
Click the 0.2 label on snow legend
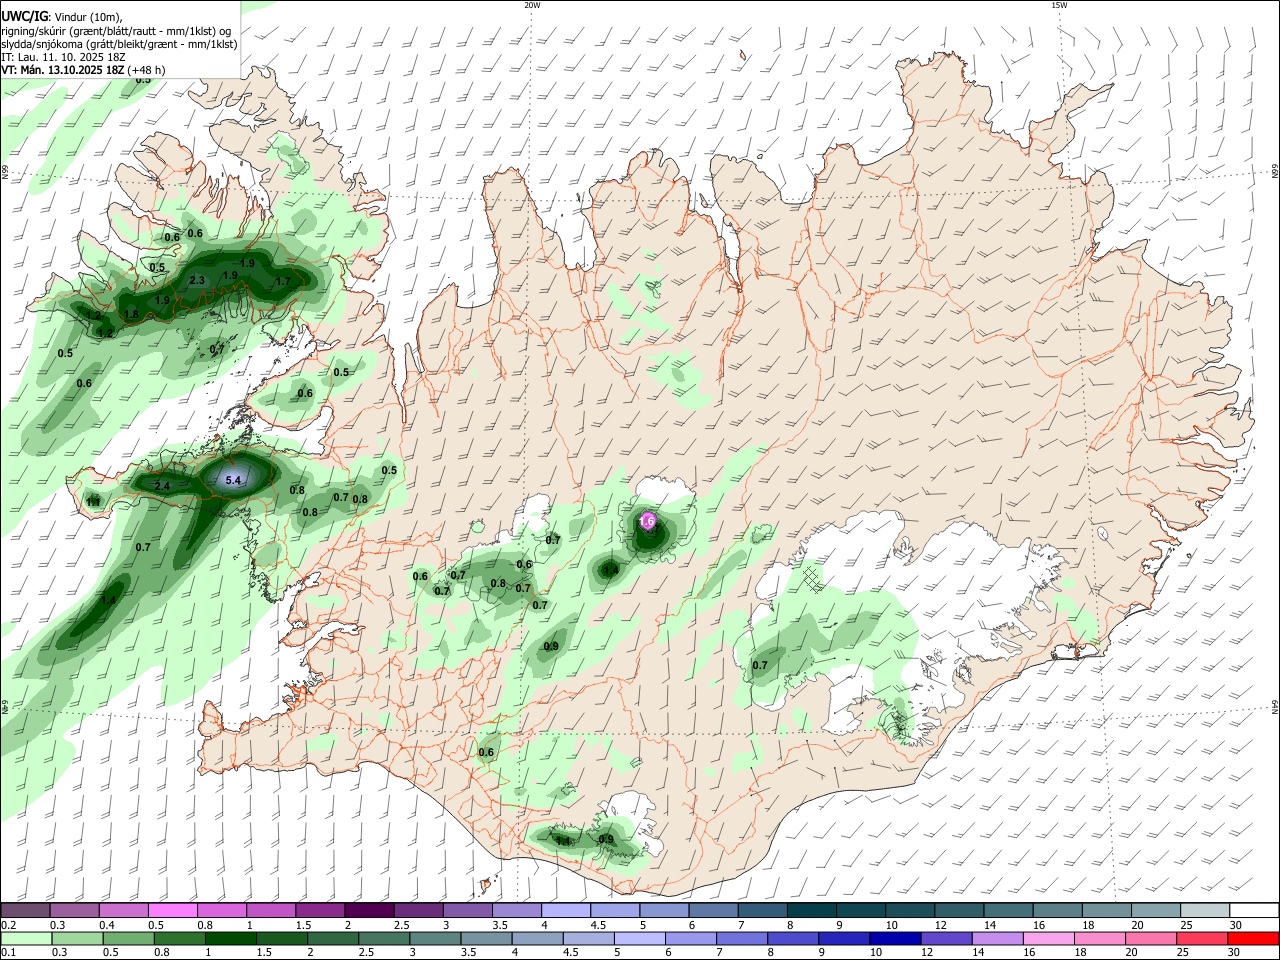pyautogui.click(x=8, y=925)
